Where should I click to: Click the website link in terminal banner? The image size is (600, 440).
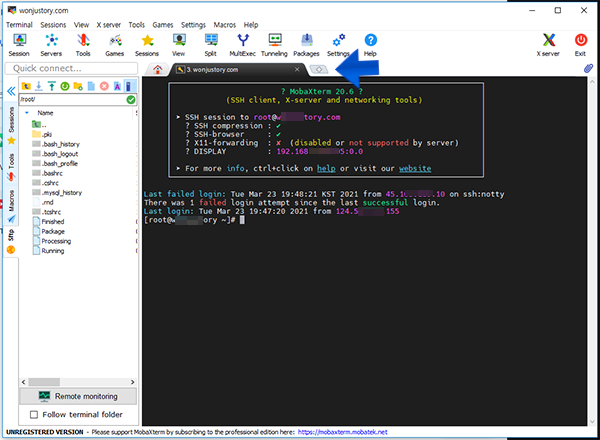tap(415, 168)
